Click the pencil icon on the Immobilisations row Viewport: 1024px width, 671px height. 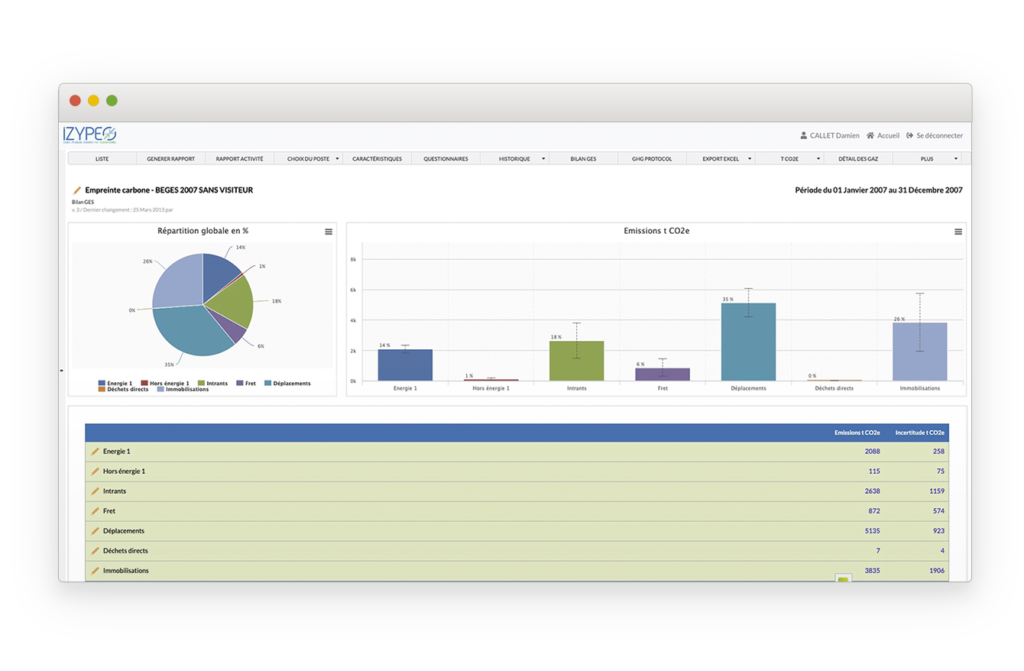pyautogui.click(x=95, y=571)
